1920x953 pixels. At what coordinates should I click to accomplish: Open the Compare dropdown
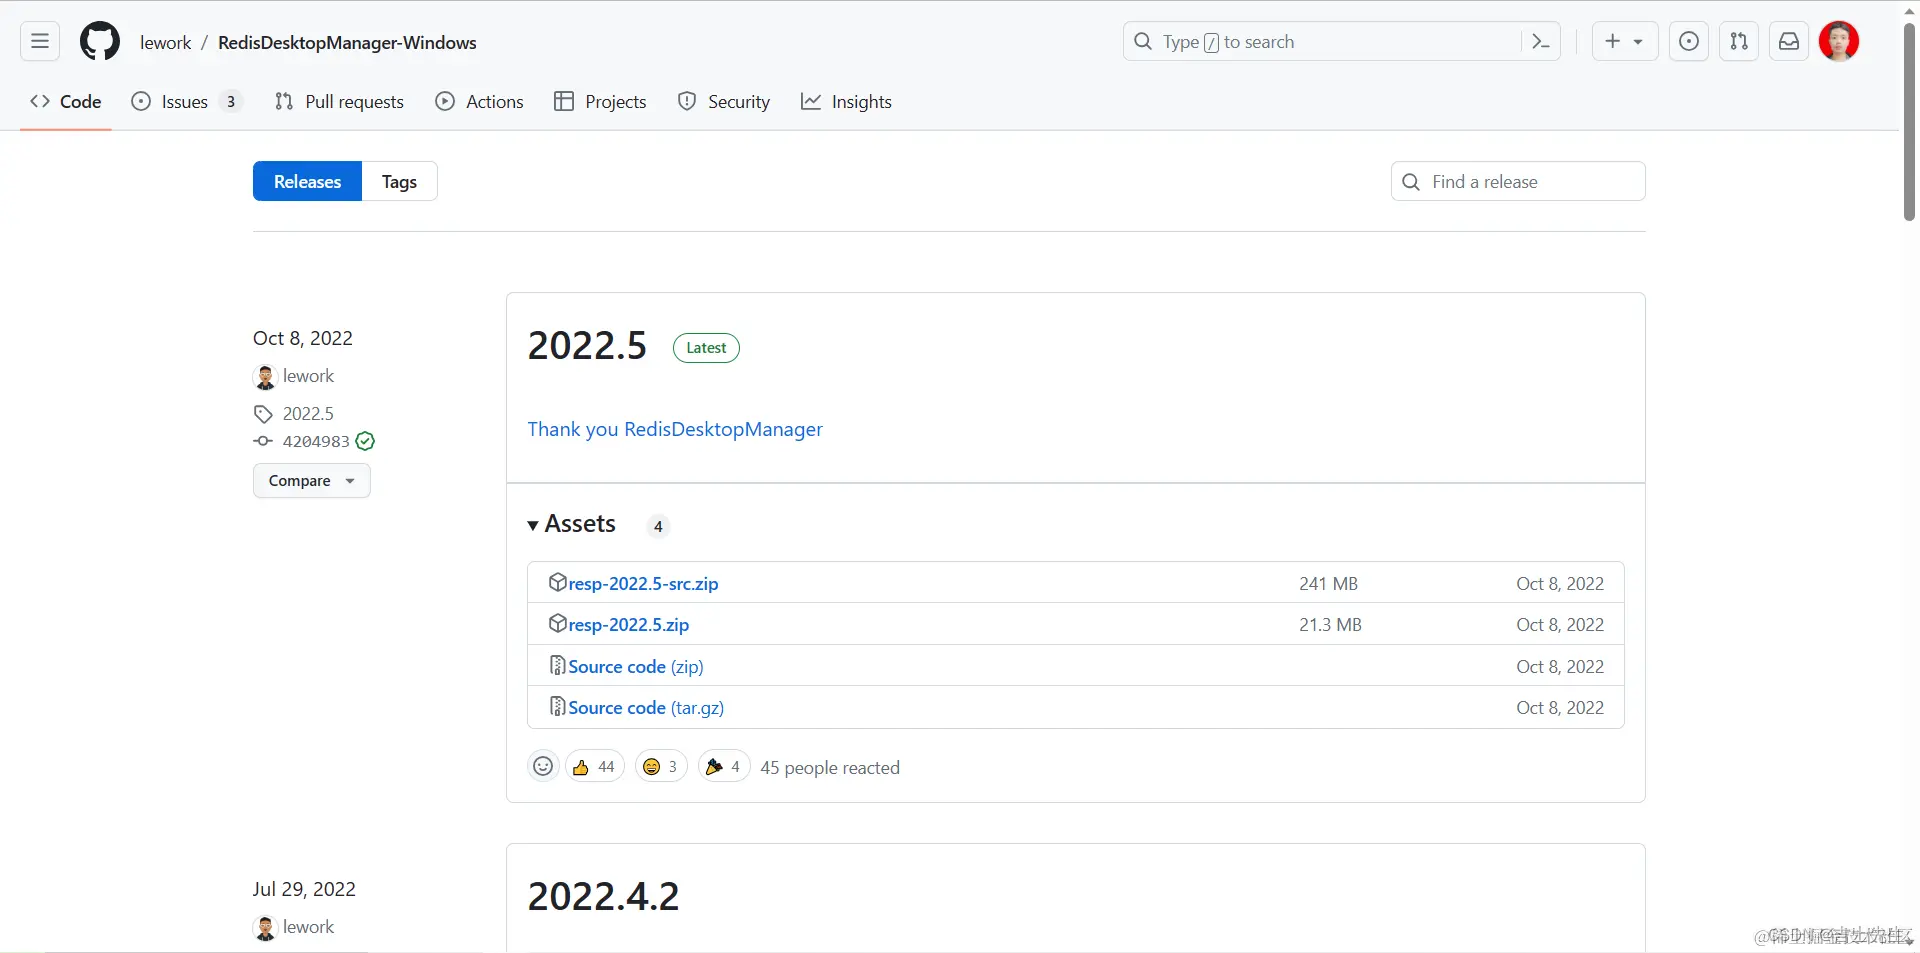point(311,481)
